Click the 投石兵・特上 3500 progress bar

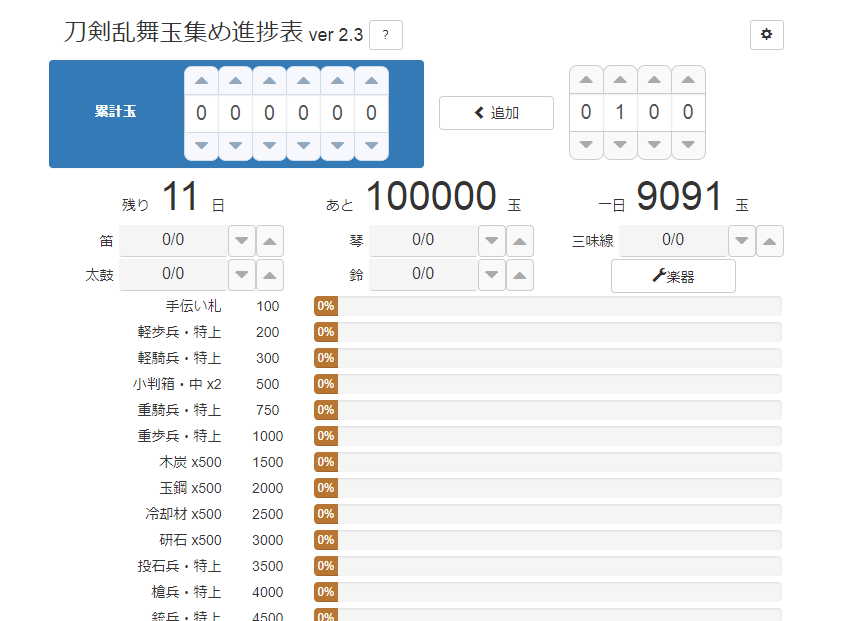(x=548, y=566)
